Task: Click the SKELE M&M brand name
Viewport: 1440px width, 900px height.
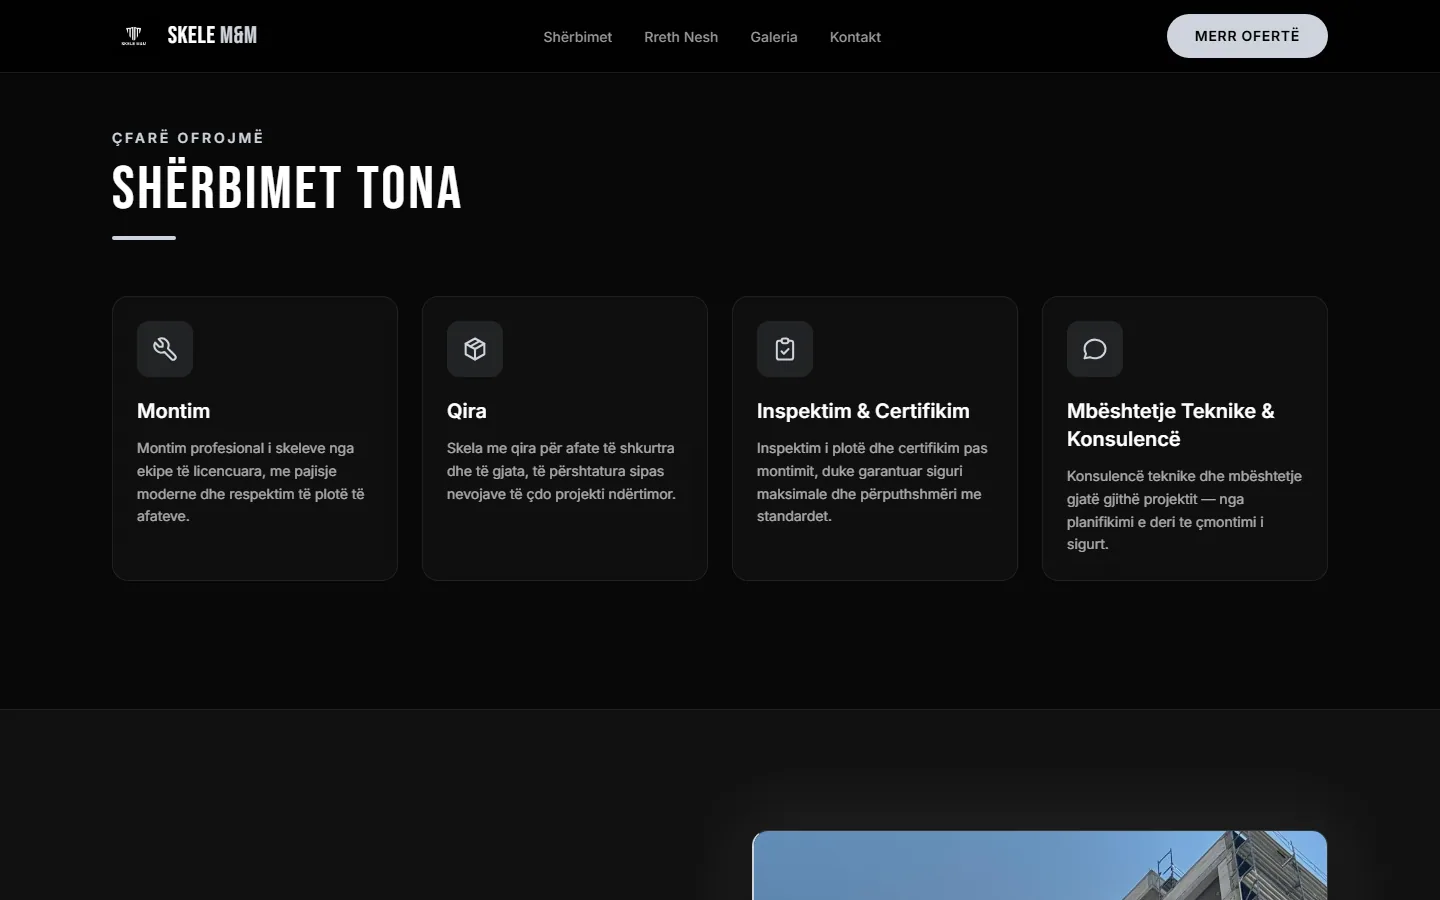Action: tap(212, 36)
